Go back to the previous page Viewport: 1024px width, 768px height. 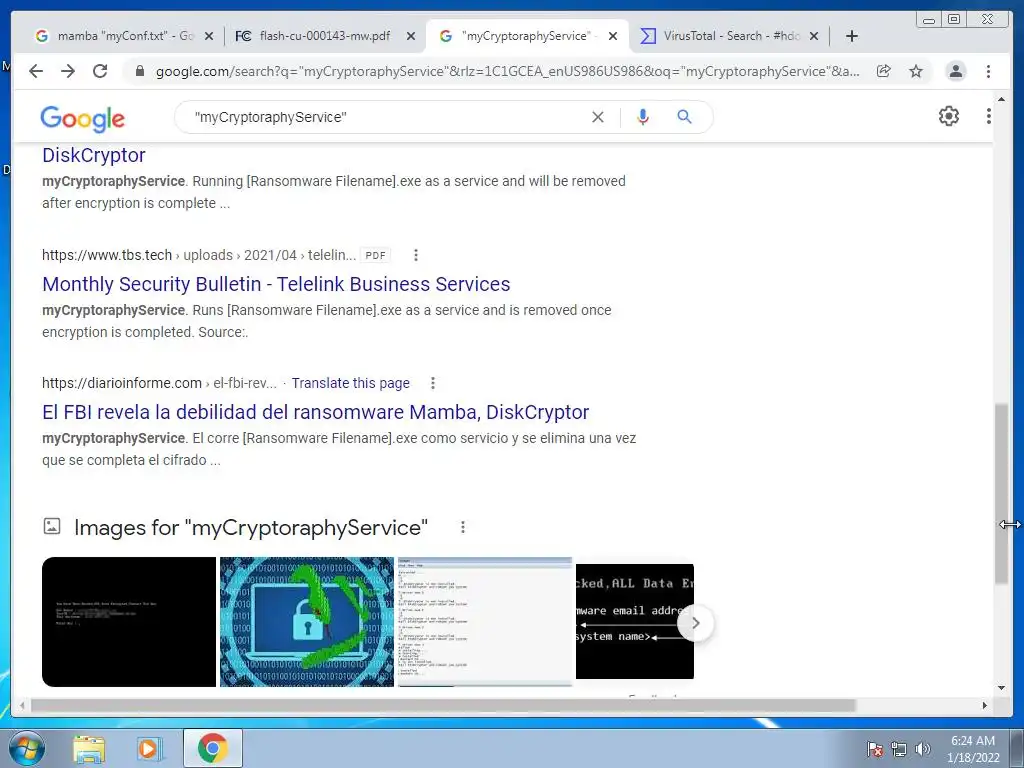point(36,71)
